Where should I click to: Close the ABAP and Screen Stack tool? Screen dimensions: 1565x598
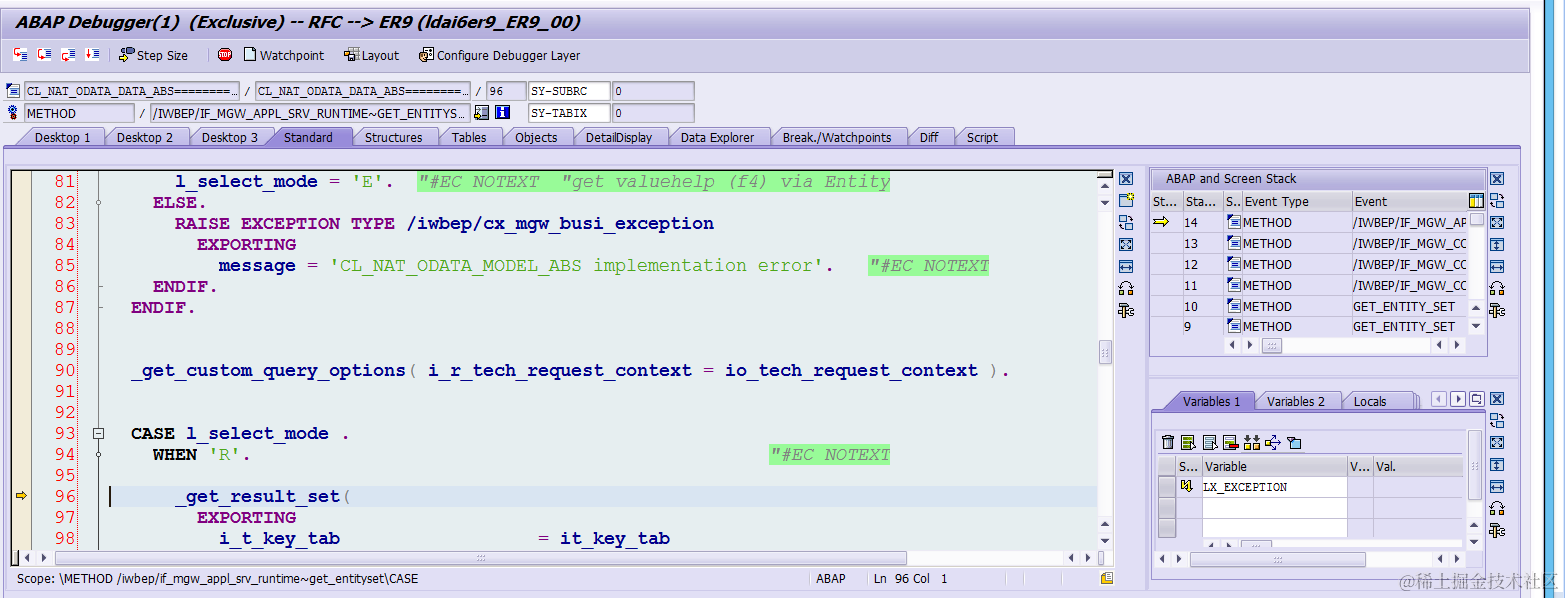tap(1496, 178)
